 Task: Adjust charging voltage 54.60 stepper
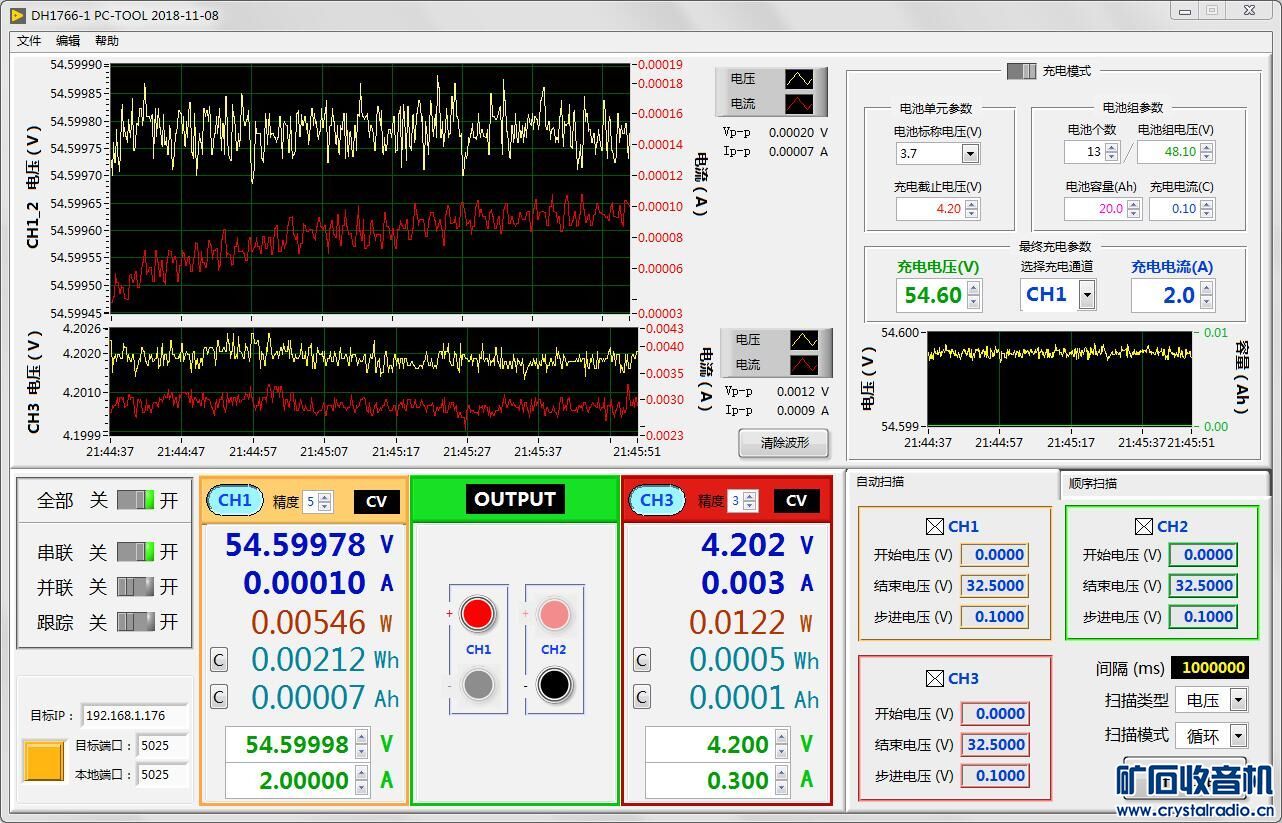point(973,294)
